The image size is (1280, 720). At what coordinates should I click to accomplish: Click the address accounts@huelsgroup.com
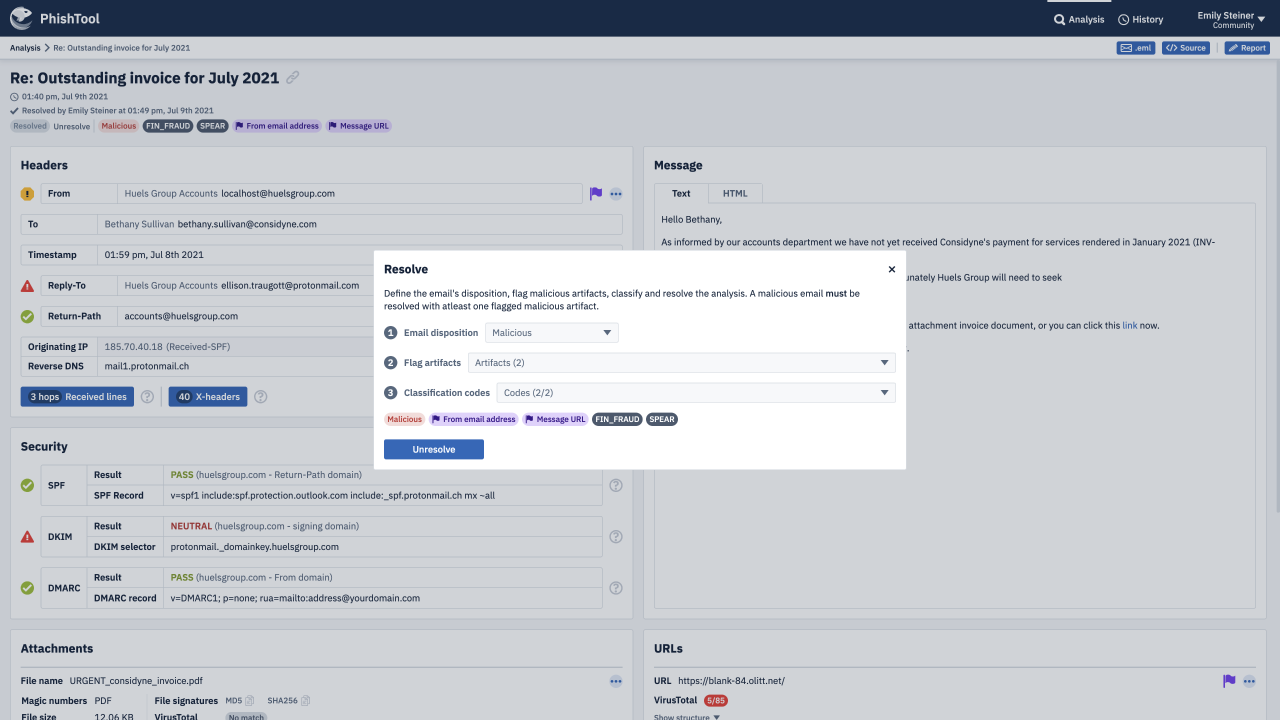(x=181, y=316)
